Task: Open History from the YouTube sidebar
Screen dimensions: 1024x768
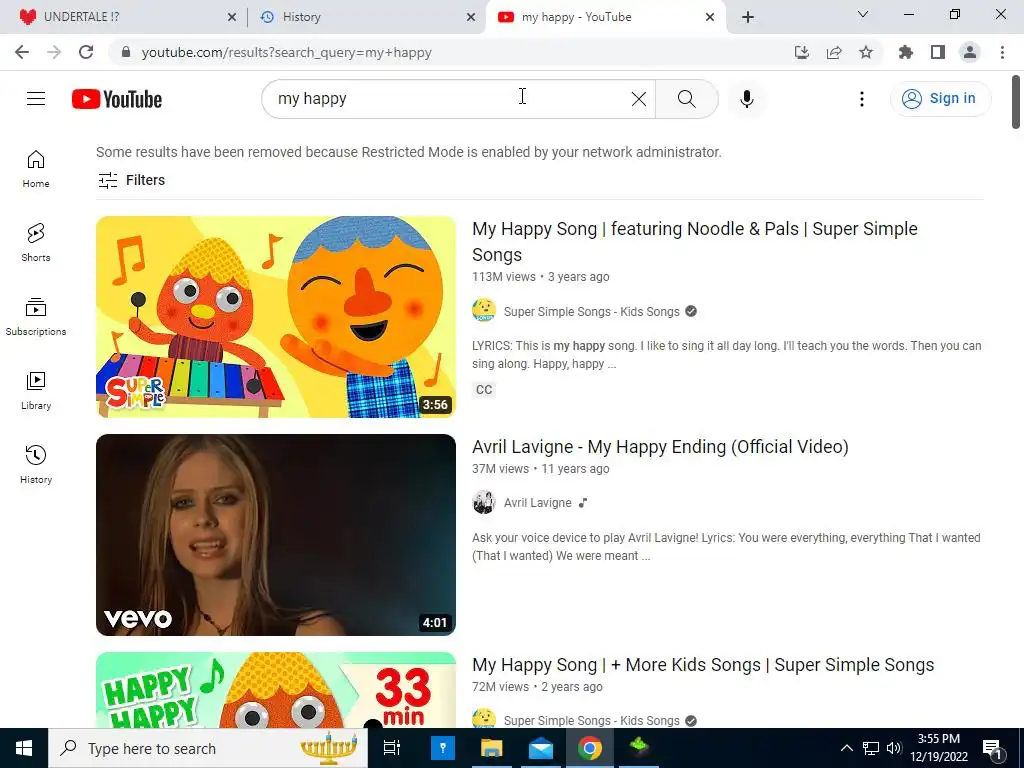Action: 36,464
